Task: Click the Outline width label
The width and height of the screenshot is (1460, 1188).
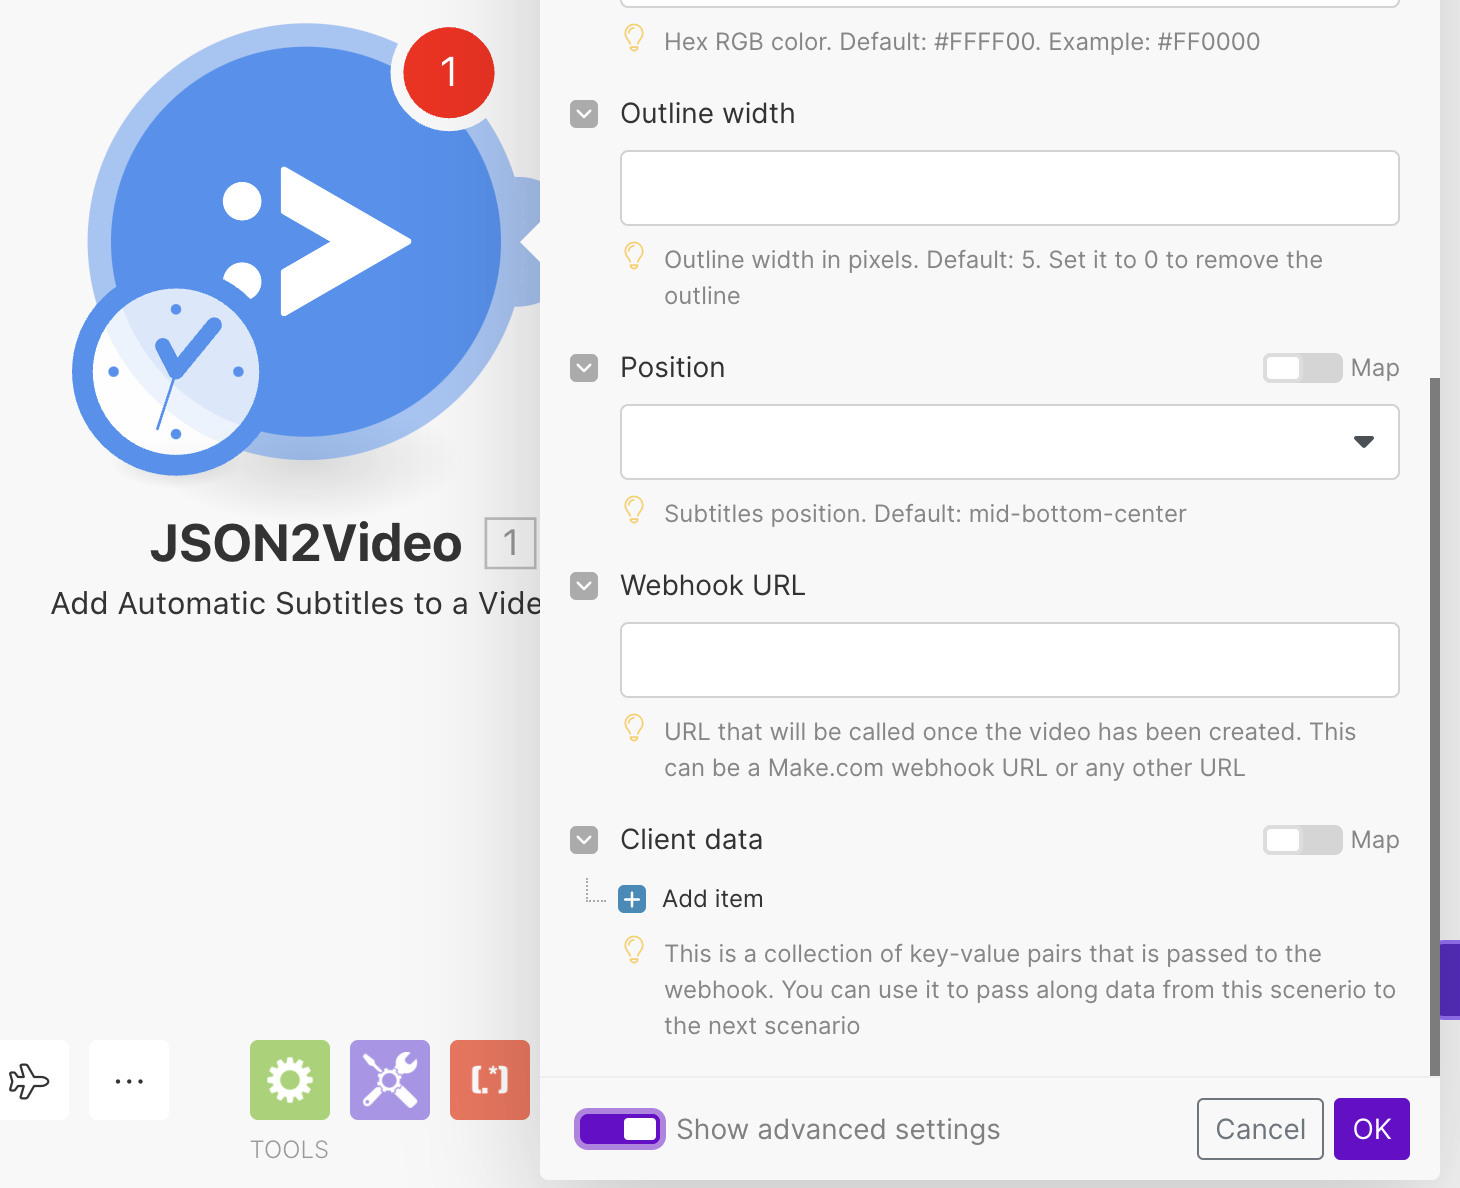Action: click(708, 114)
